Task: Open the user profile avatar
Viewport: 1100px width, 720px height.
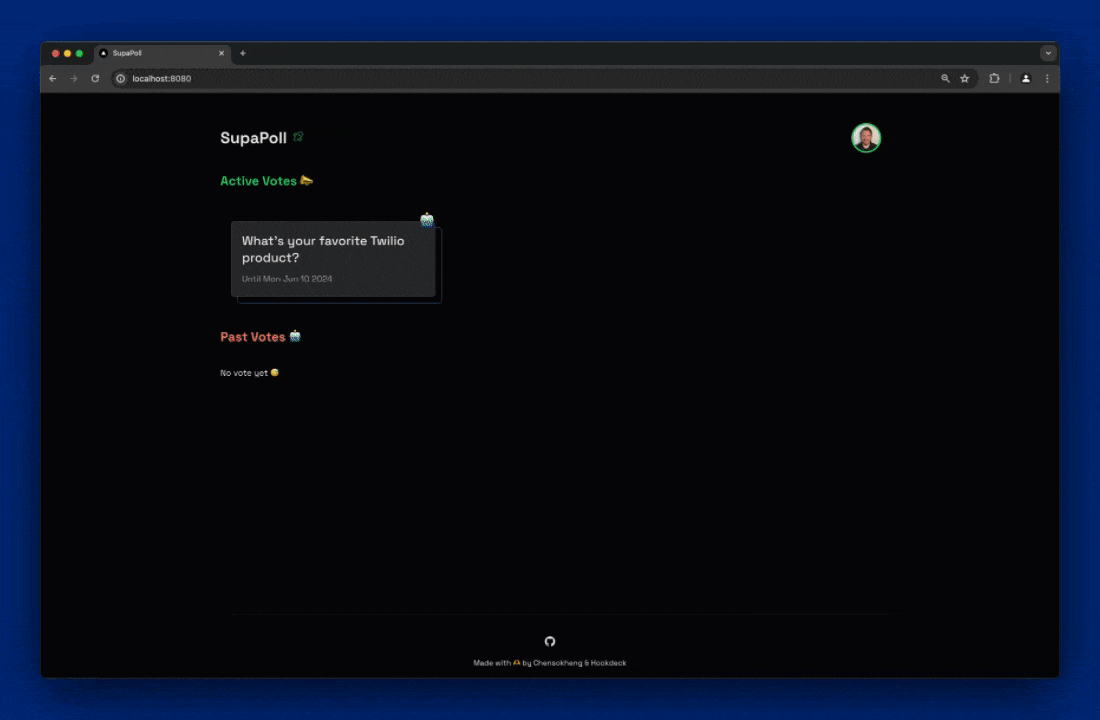Action: click(x=866, y=138)
